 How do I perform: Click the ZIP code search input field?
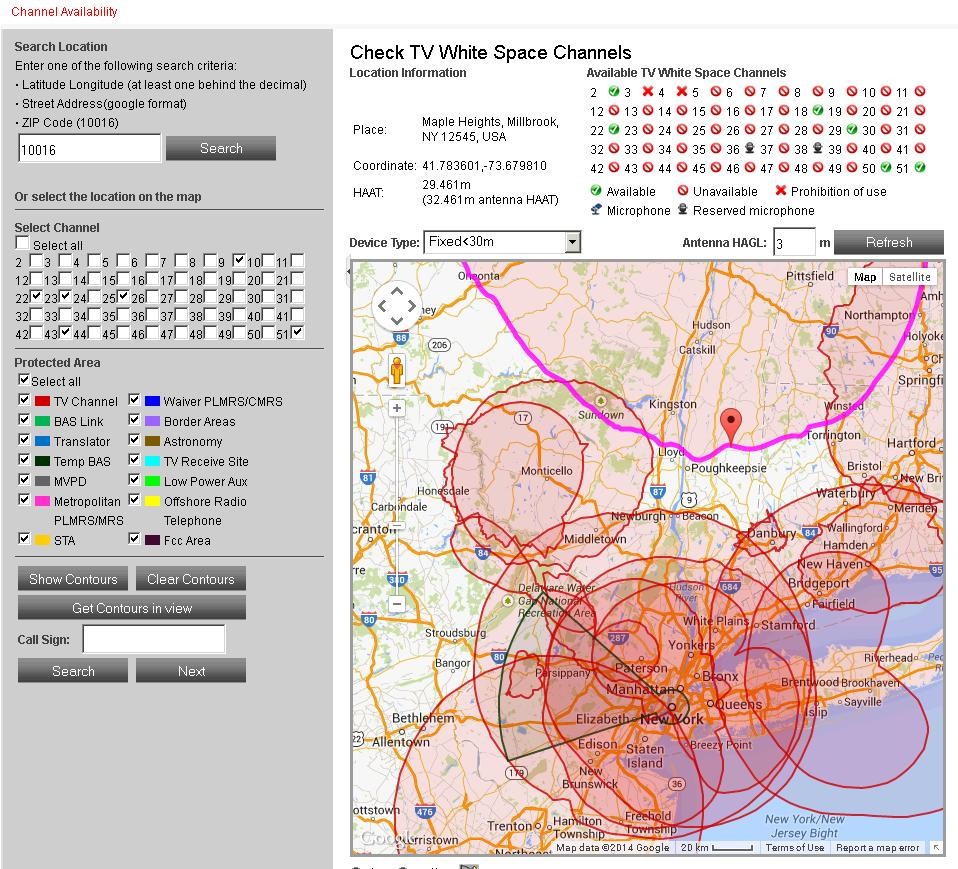pos(90,149)
